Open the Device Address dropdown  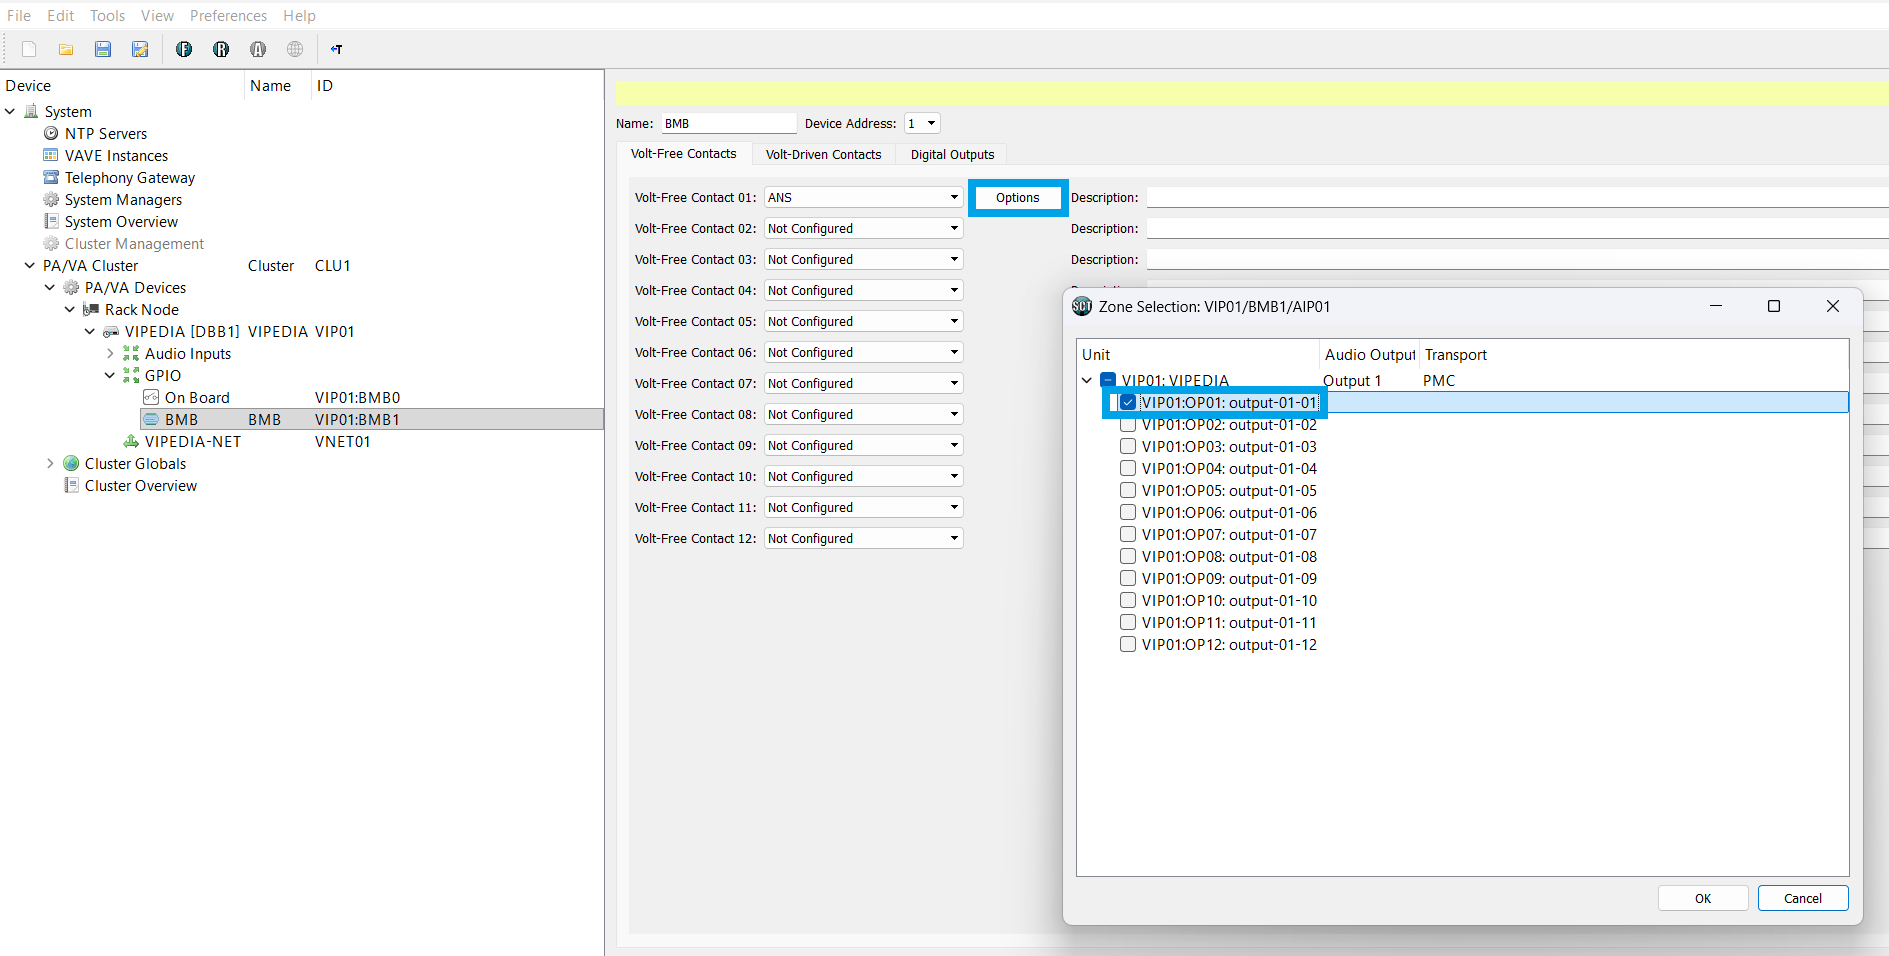pos(922,123)
